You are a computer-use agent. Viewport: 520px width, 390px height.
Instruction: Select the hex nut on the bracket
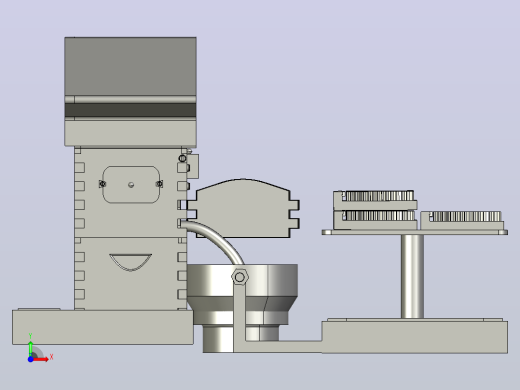coord(240,277)
